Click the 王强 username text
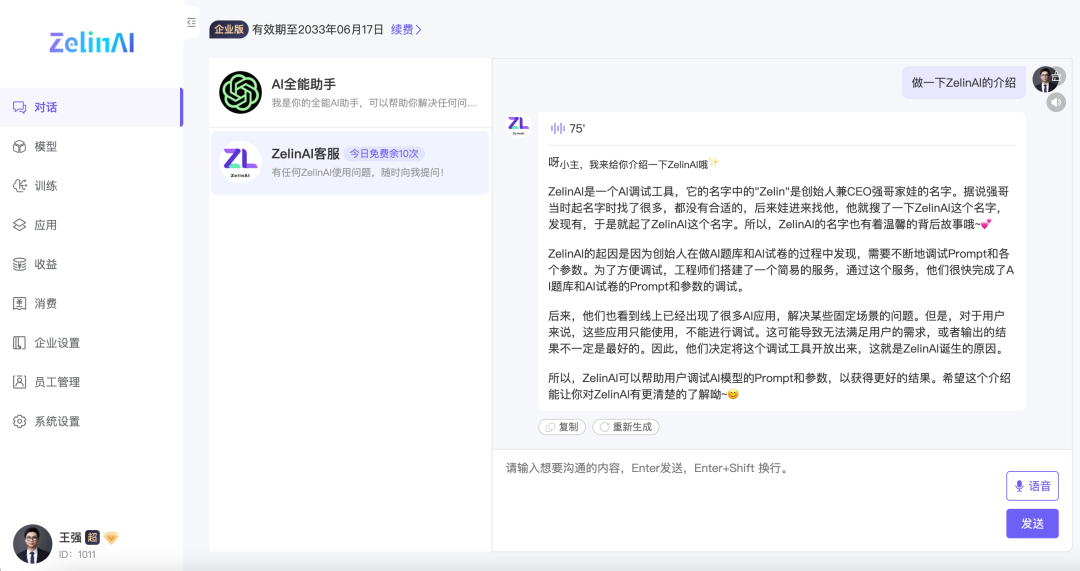1080x571 pixels. click(x=70, y=537)
